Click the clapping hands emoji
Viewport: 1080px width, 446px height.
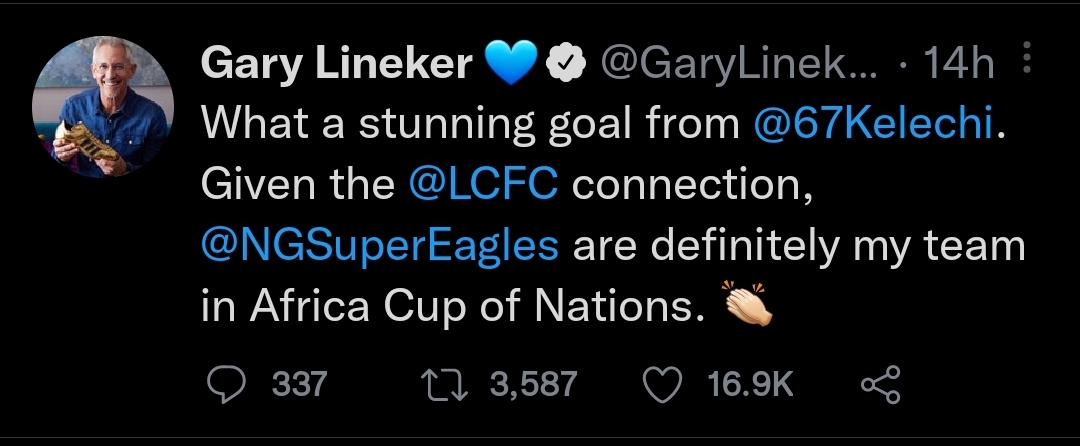pyautogui.click(x=747, y=306)
